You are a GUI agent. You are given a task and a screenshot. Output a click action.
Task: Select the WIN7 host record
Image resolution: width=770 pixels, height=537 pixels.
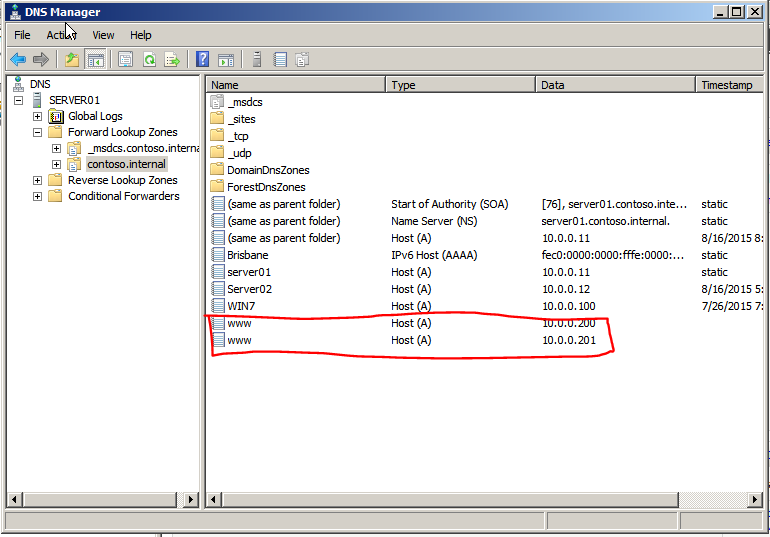point(484,306)
